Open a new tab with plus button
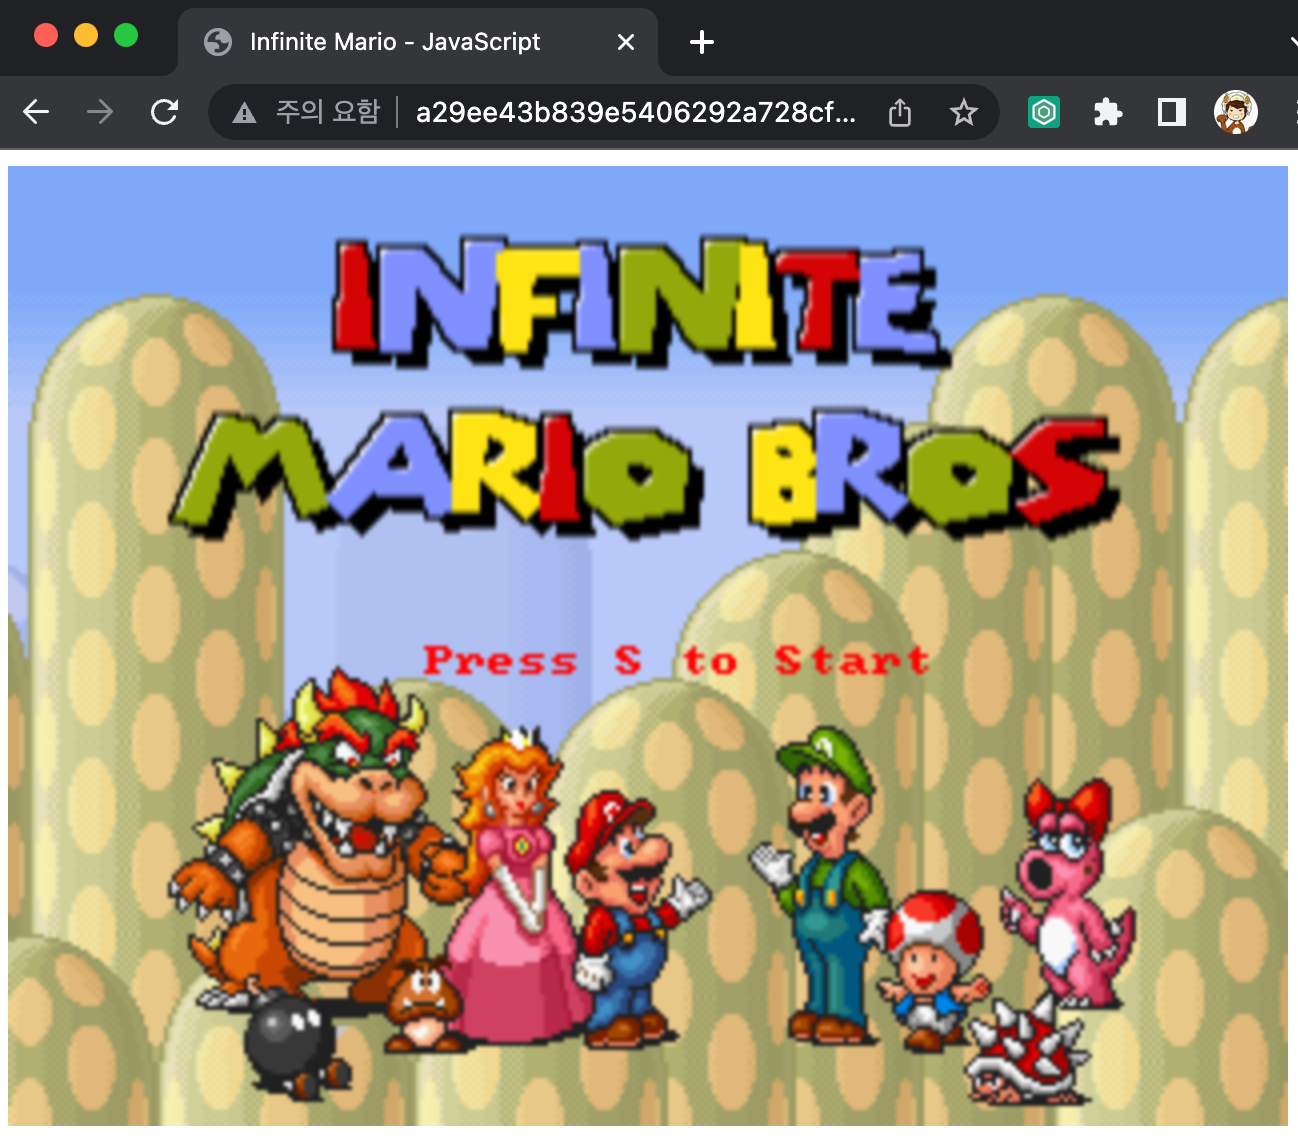The image size is (1298, 1140). 702,42
